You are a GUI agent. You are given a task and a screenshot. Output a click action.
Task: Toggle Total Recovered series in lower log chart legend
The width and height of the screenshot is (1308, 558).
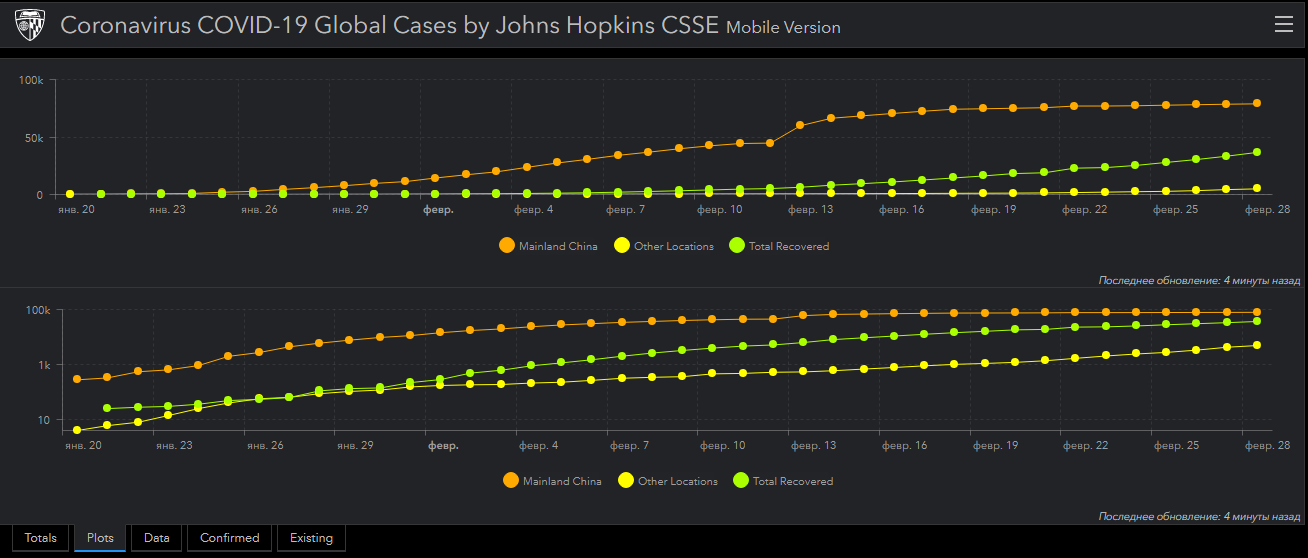pyautogui.click(x=783, y=481)
